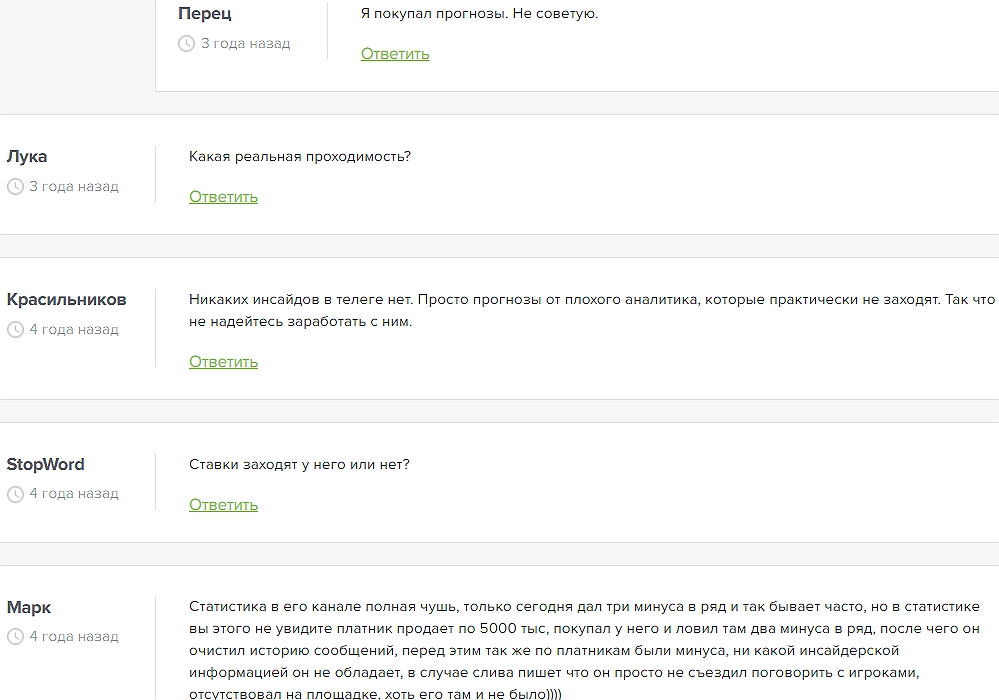Click the clock icon under Лука's name
The image size is (999, 700).
[15, 187]
